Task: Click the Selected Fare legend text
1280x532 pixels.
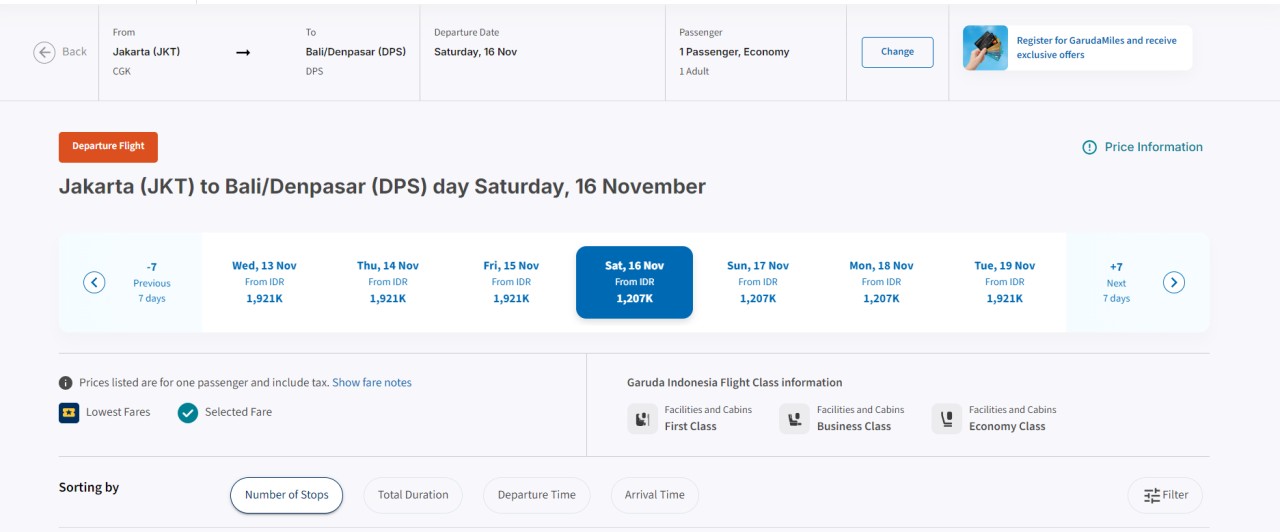Action: [x=238, y=412]
